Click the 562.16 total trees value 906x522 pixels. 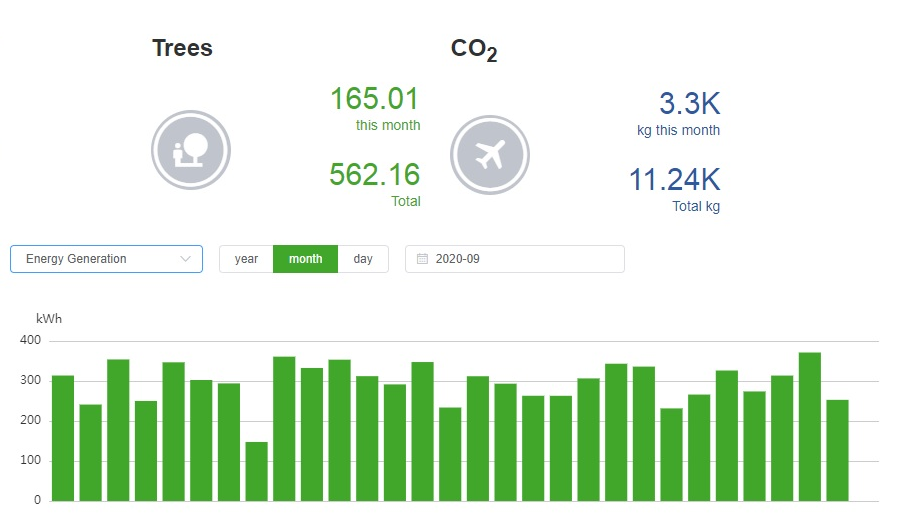(x=374, y=175)
